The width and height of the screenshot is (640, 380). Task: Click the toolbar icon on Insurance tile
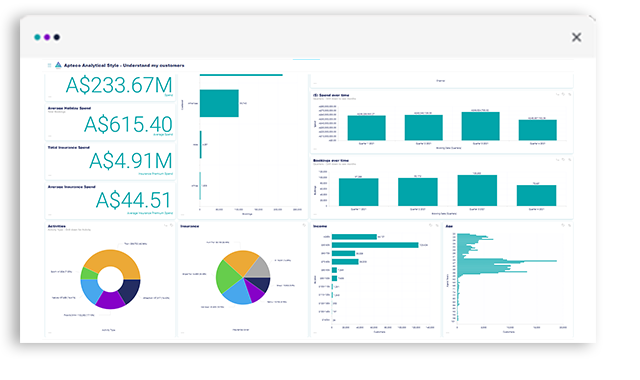[304, 225]
